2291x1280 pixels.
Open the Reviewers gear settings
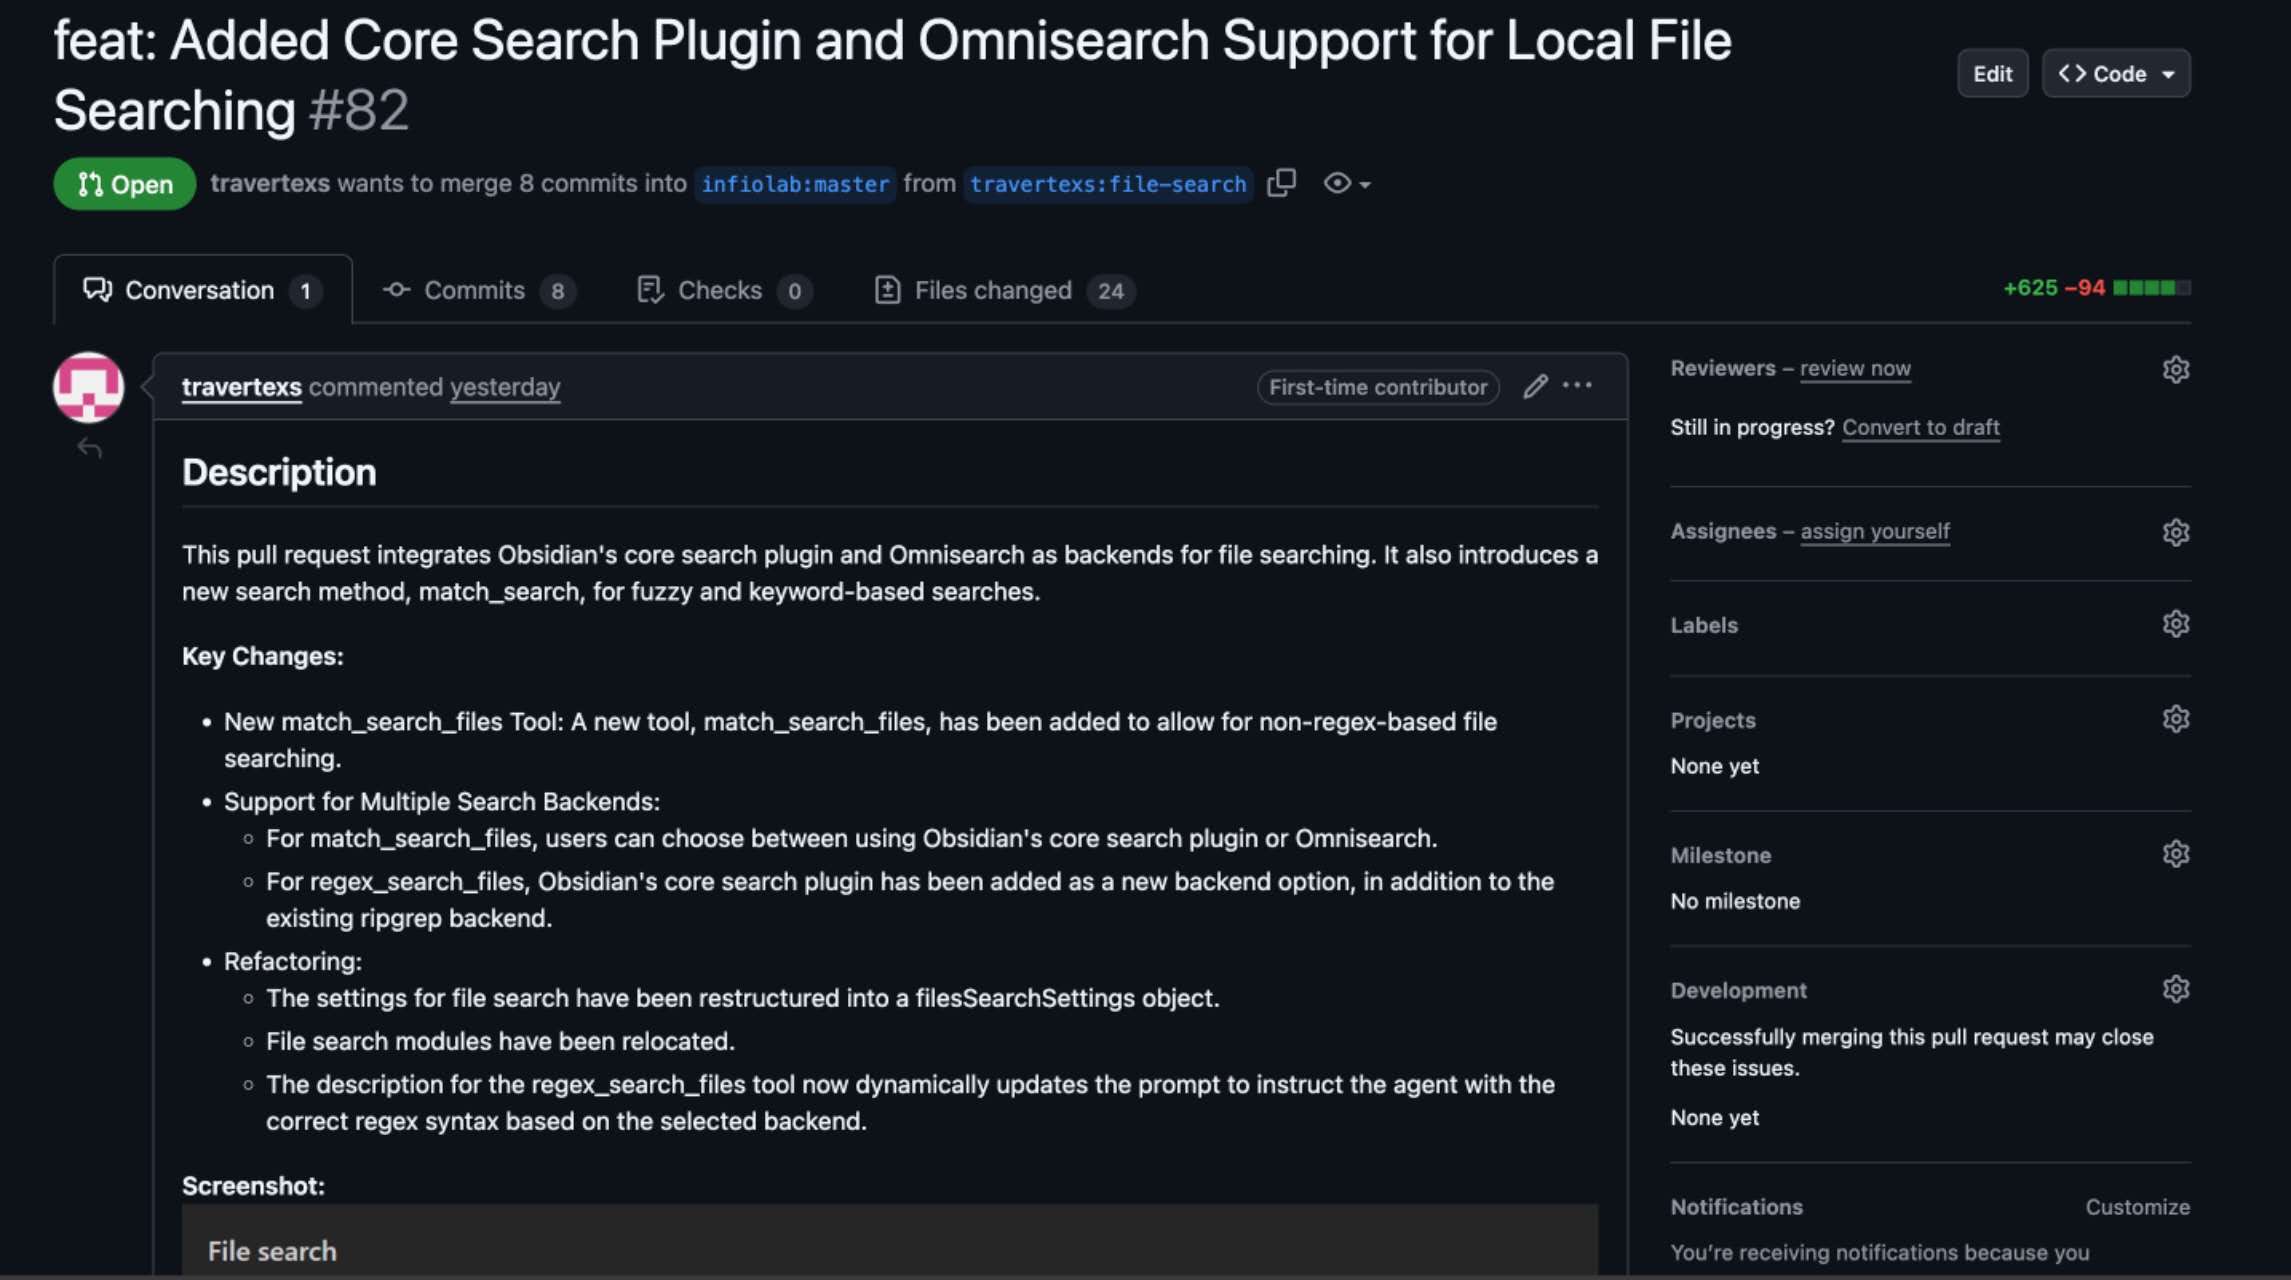(x=2175, y=369)
